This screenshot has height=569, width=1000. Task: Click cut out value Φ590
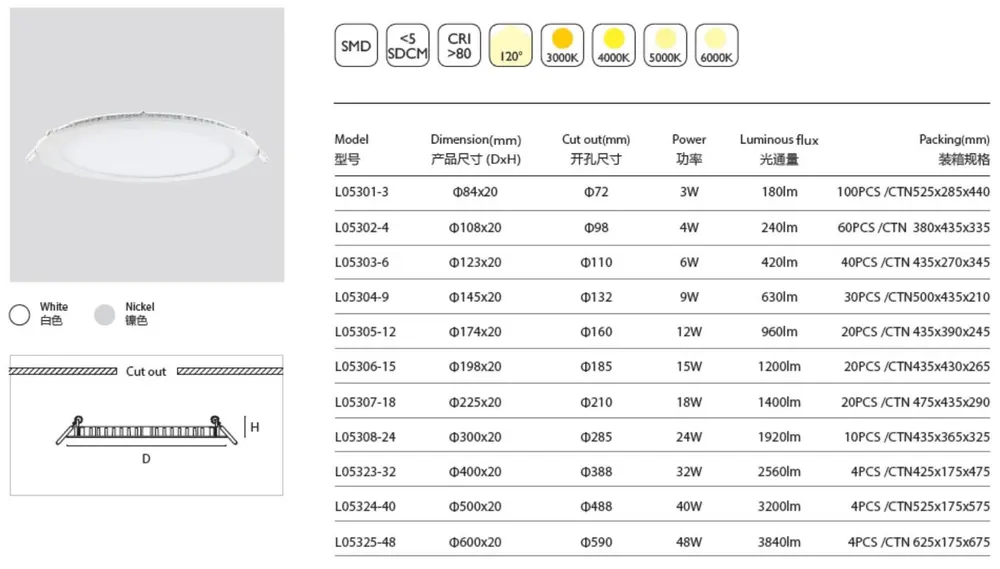point(596,542)
